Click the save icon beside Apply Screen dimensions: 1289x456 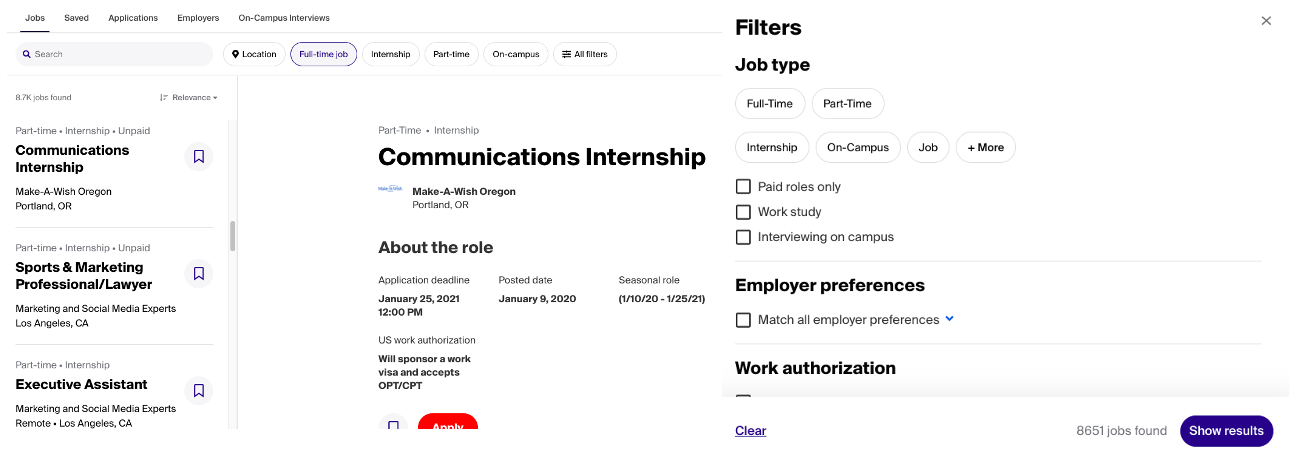(x=393, y=424)
